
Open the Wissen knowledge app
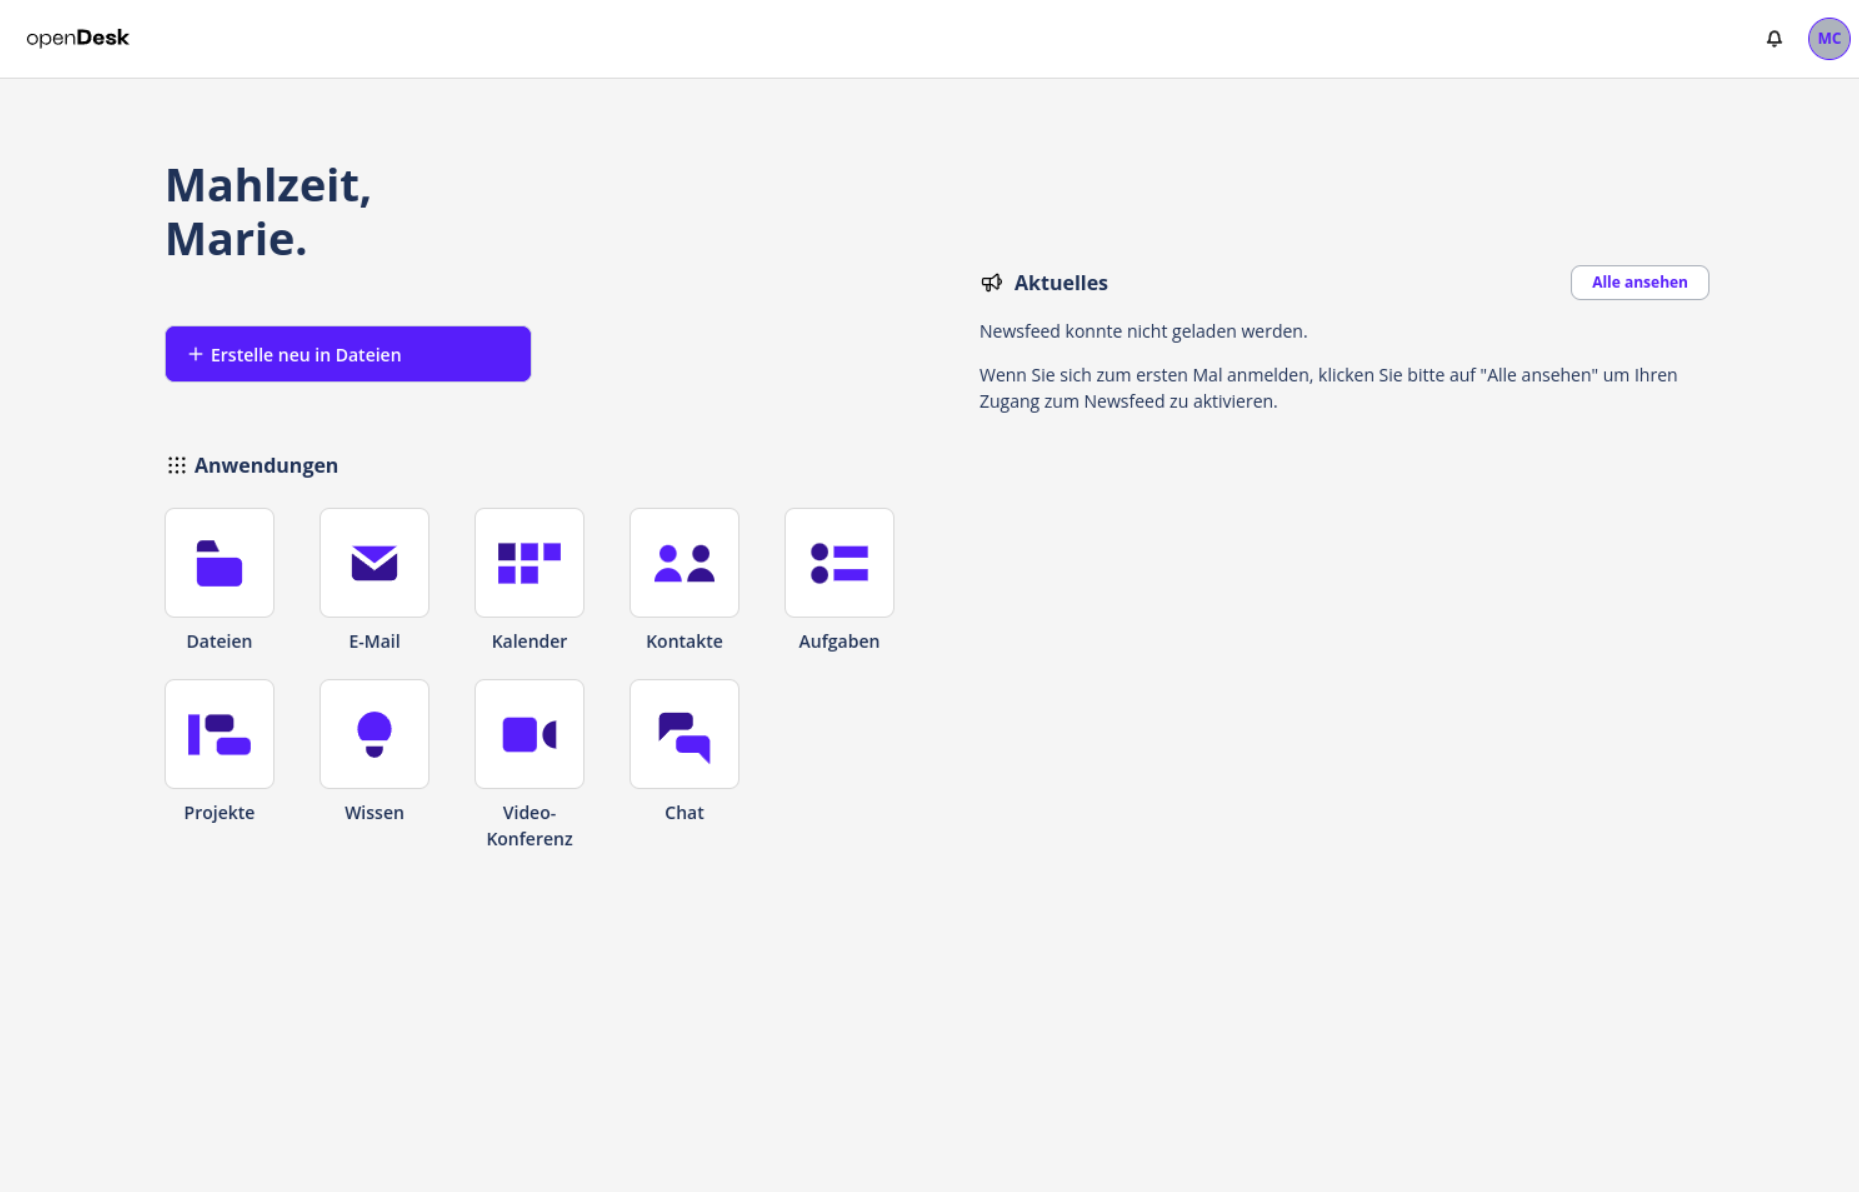[x=374, y=734]
